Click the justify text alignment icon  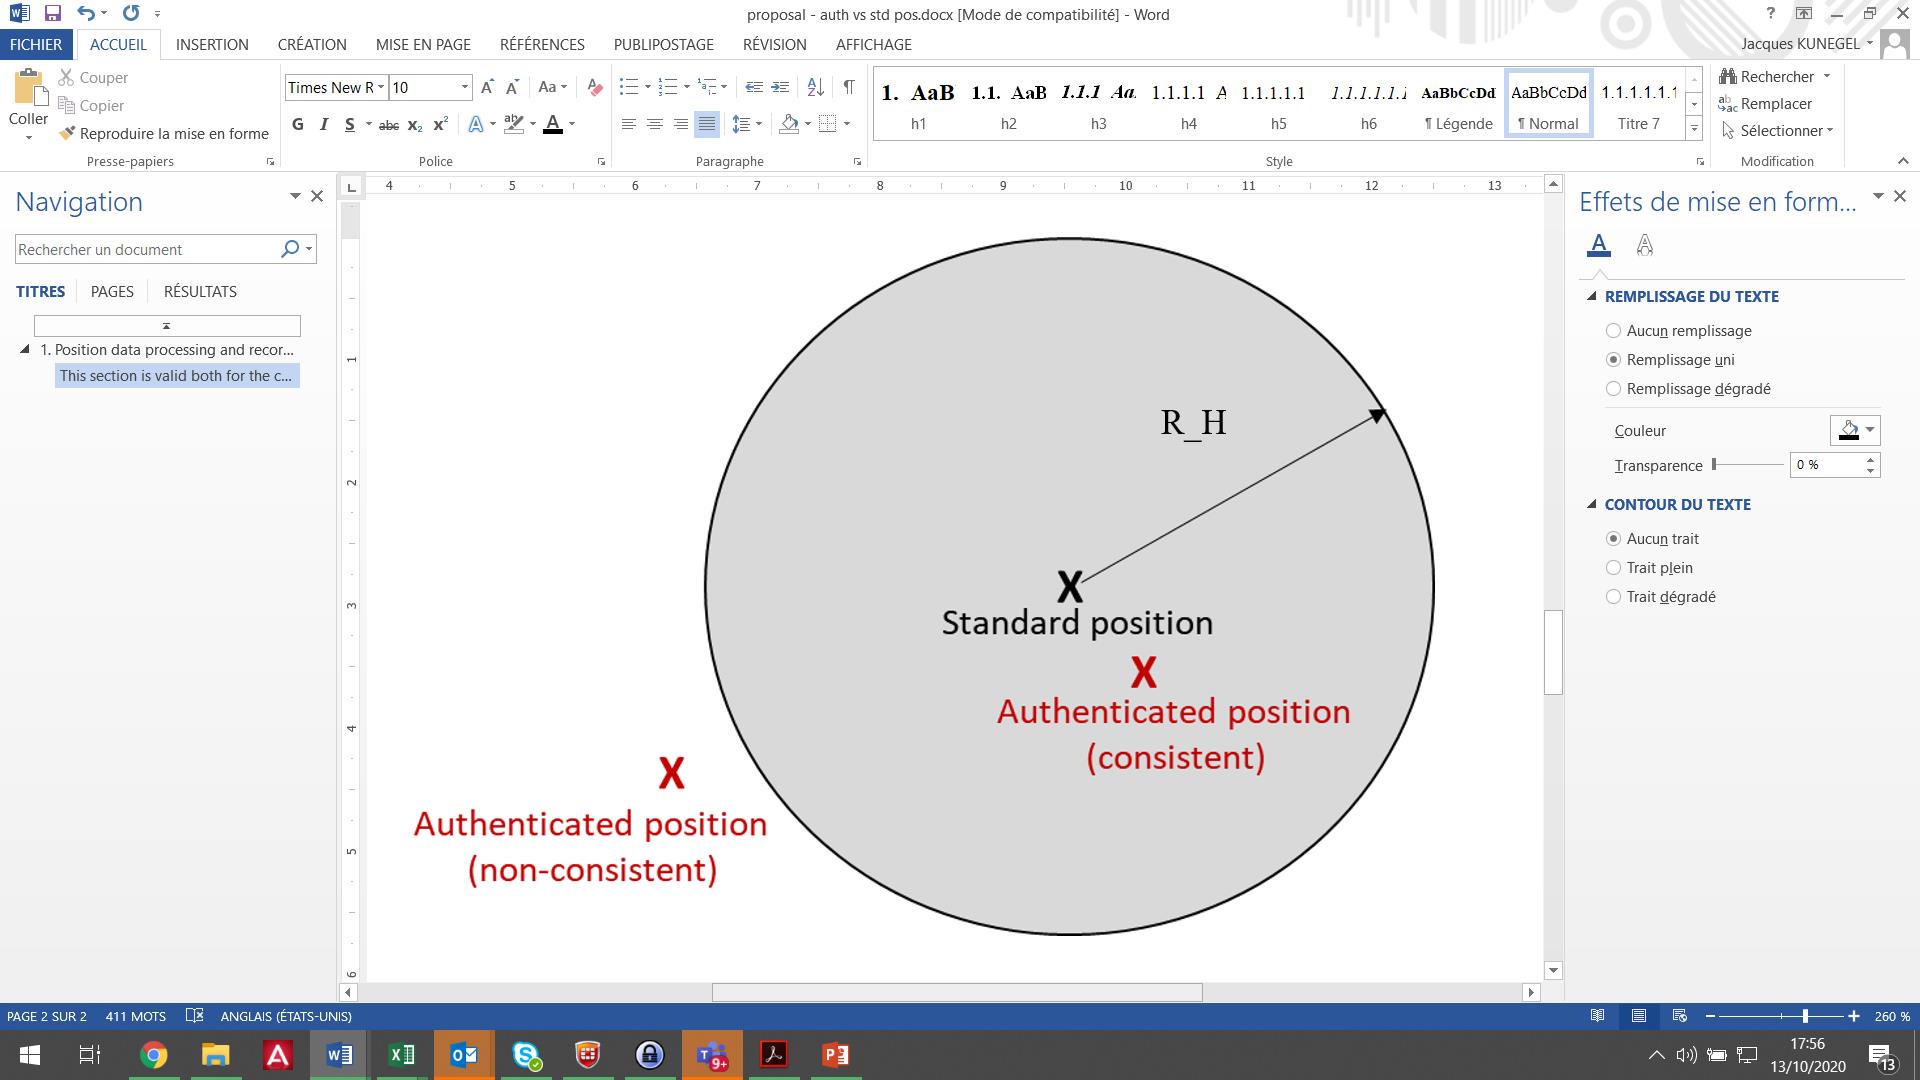click(x=707, y=125)
